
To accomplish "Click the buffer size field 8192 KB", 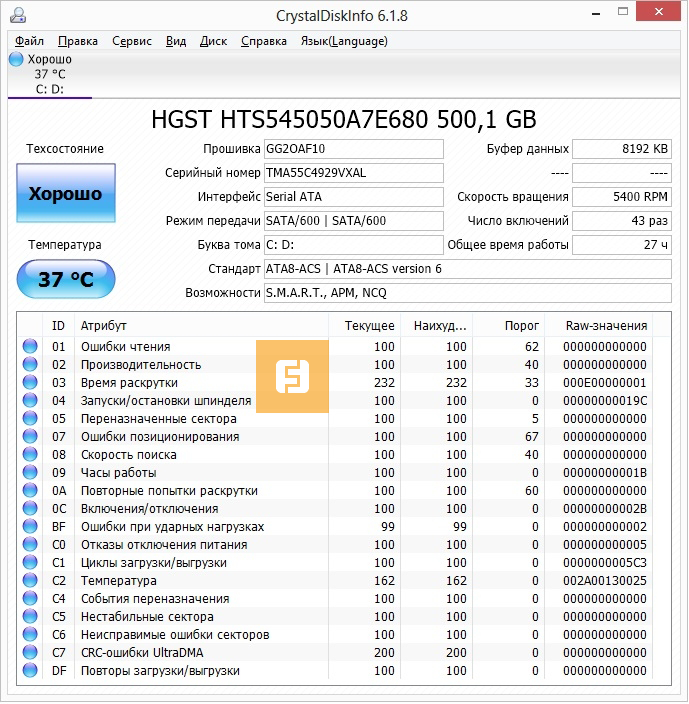I will tap(622, 149).
